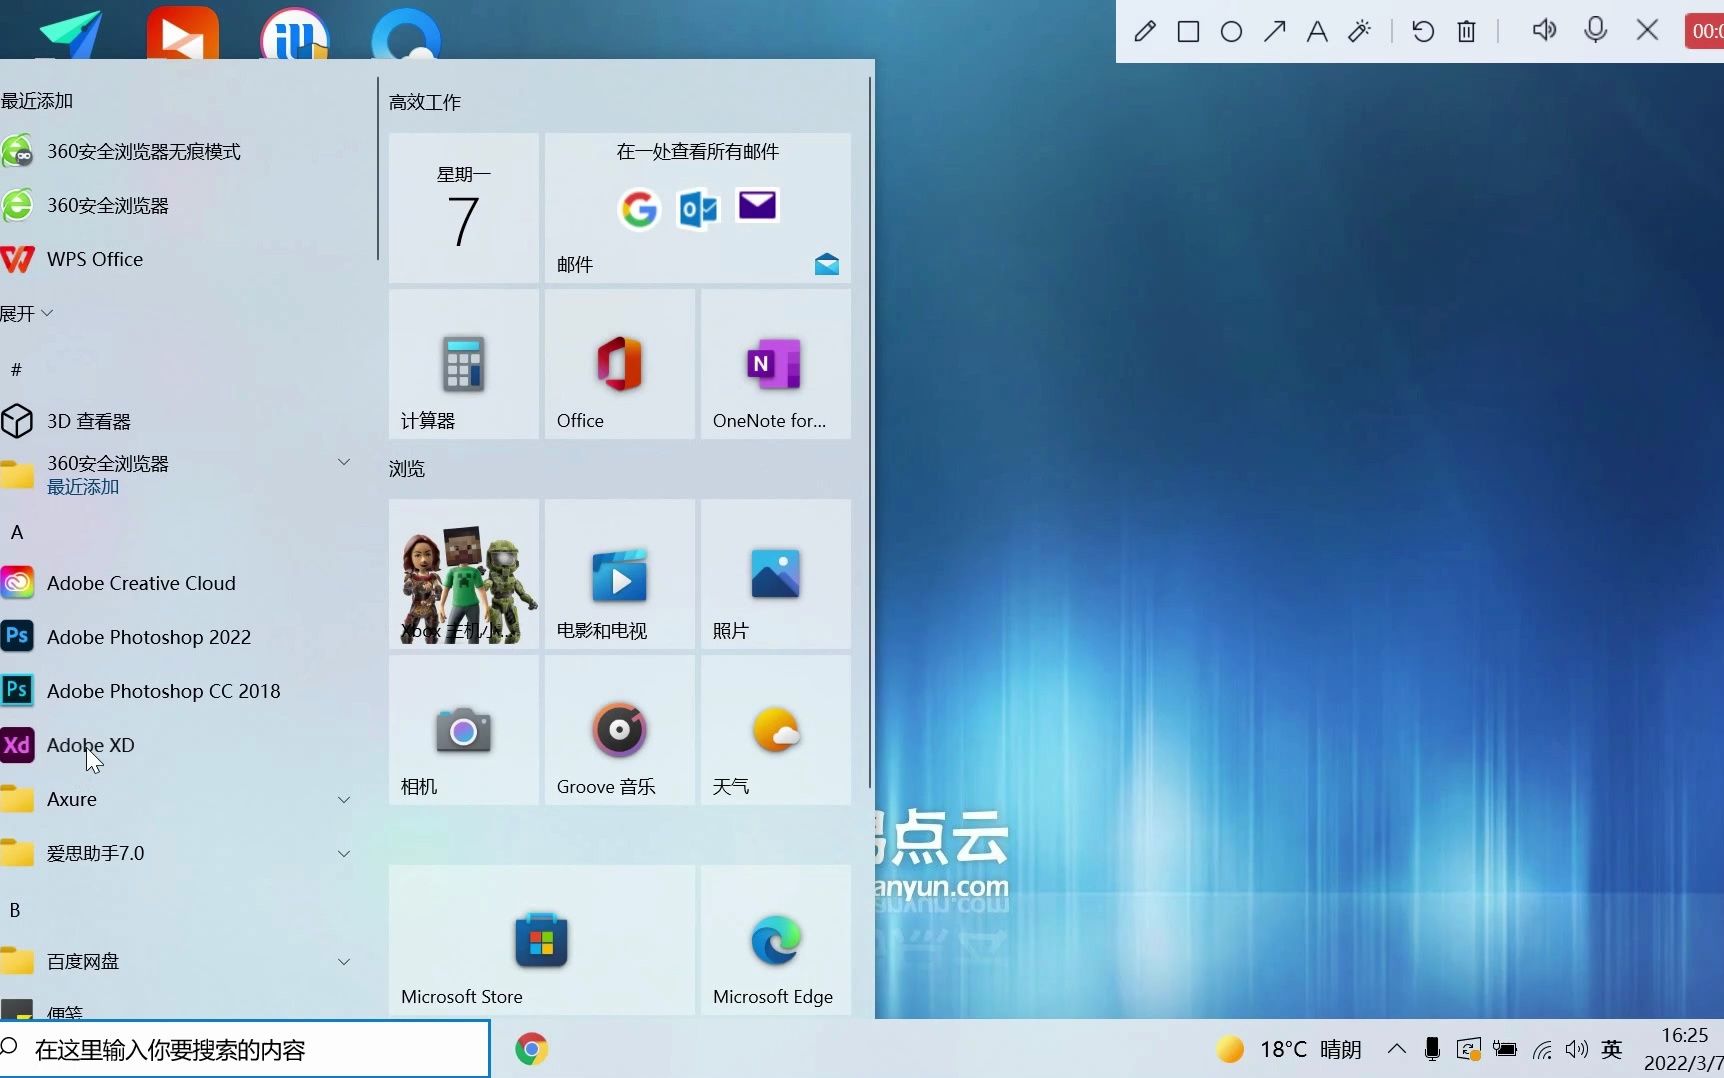
Task: Select the text annotation tool
Action: click(x=1317, y=32)
